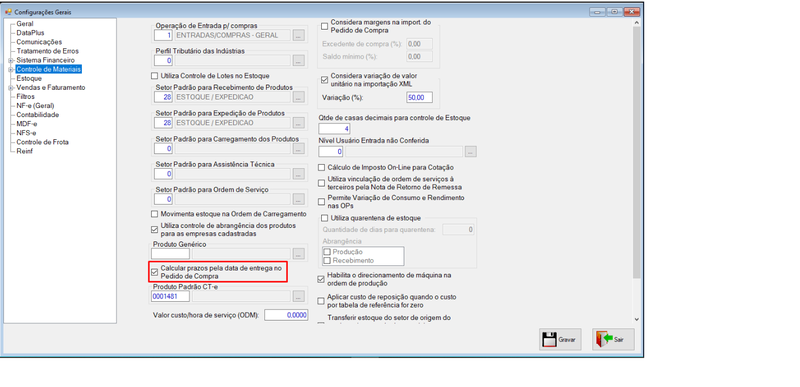The height and width of the screenshot is (387, 800).
Task: Select Geral in the settings tree
Action: tap(25, 23)
